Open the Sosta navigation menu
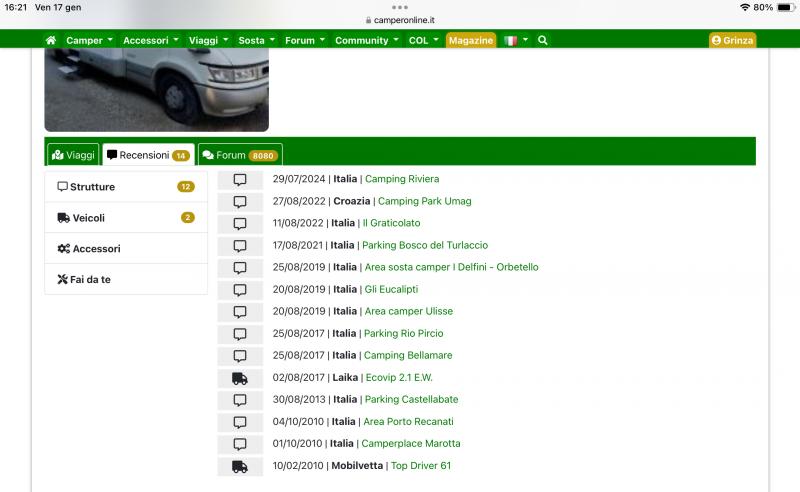The height and width of the screenshot is (492, 800). (257, 40)
